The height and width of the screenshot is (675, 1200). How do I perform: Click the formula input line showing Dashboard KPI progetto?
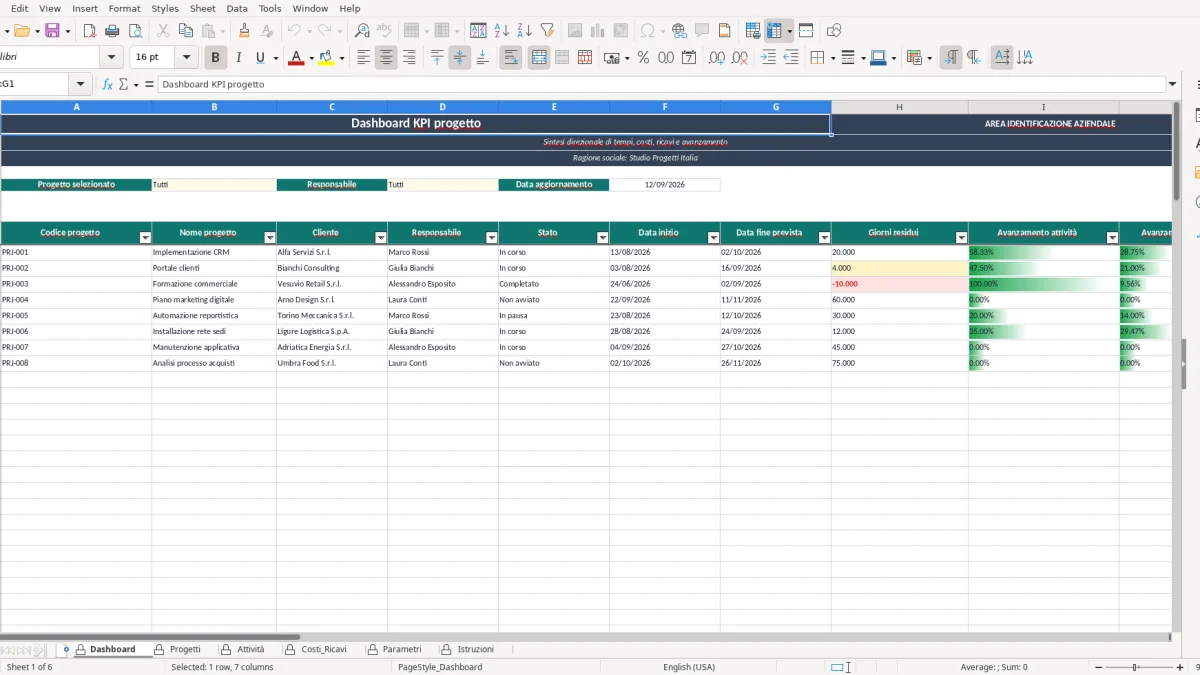(x=661, y=85)
